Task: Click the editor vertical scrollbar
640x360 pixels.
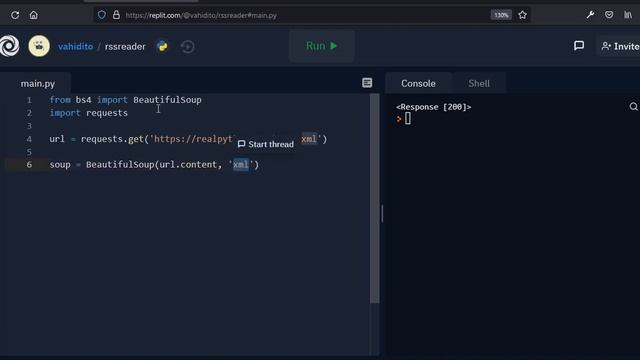Action: pyautogui.click(x=374, y=199)
